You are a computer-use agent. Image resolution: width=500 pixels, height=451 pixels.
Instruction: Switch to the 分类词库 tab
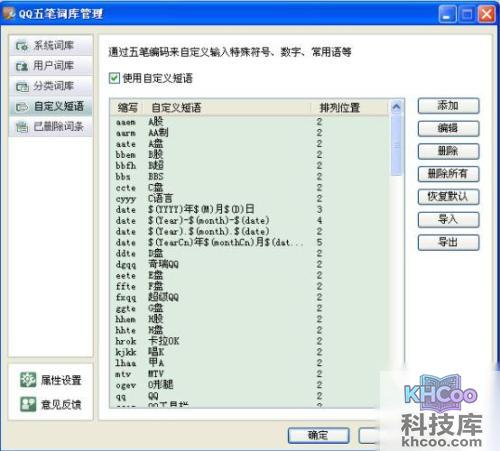click(51, 86)
